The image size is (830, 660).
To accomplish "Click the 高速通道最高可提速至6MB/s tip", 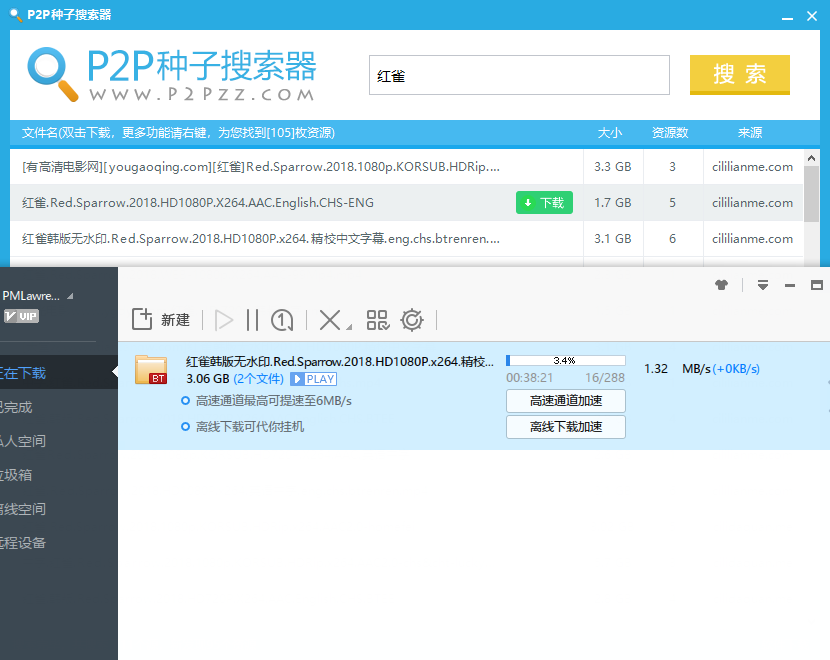I will (274, 401).
